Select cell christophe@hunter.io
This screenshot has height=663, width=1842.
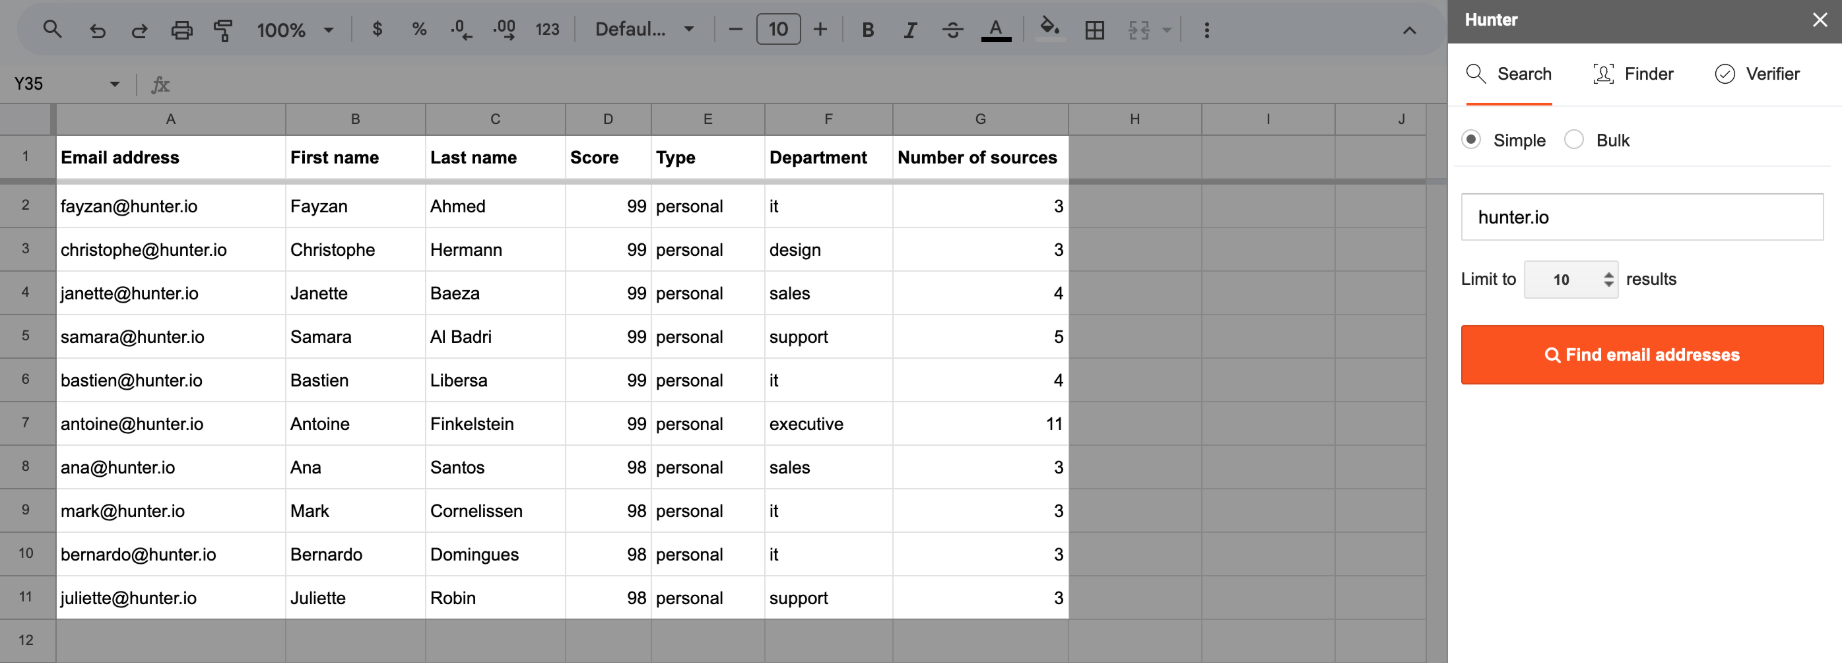pos(171,250)
